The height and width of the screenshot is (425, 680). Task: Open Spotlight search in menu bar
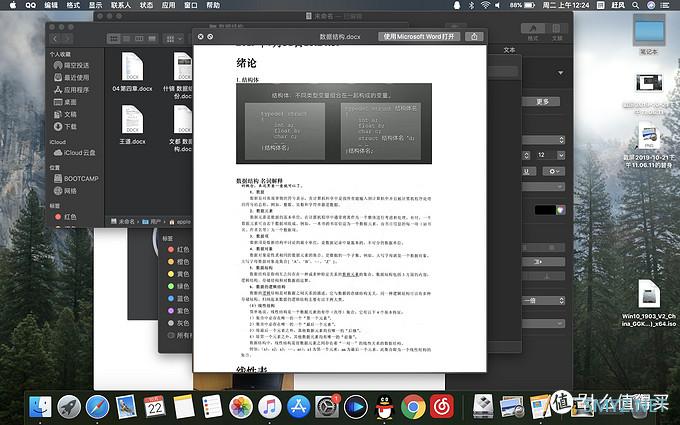click(635, 5)
